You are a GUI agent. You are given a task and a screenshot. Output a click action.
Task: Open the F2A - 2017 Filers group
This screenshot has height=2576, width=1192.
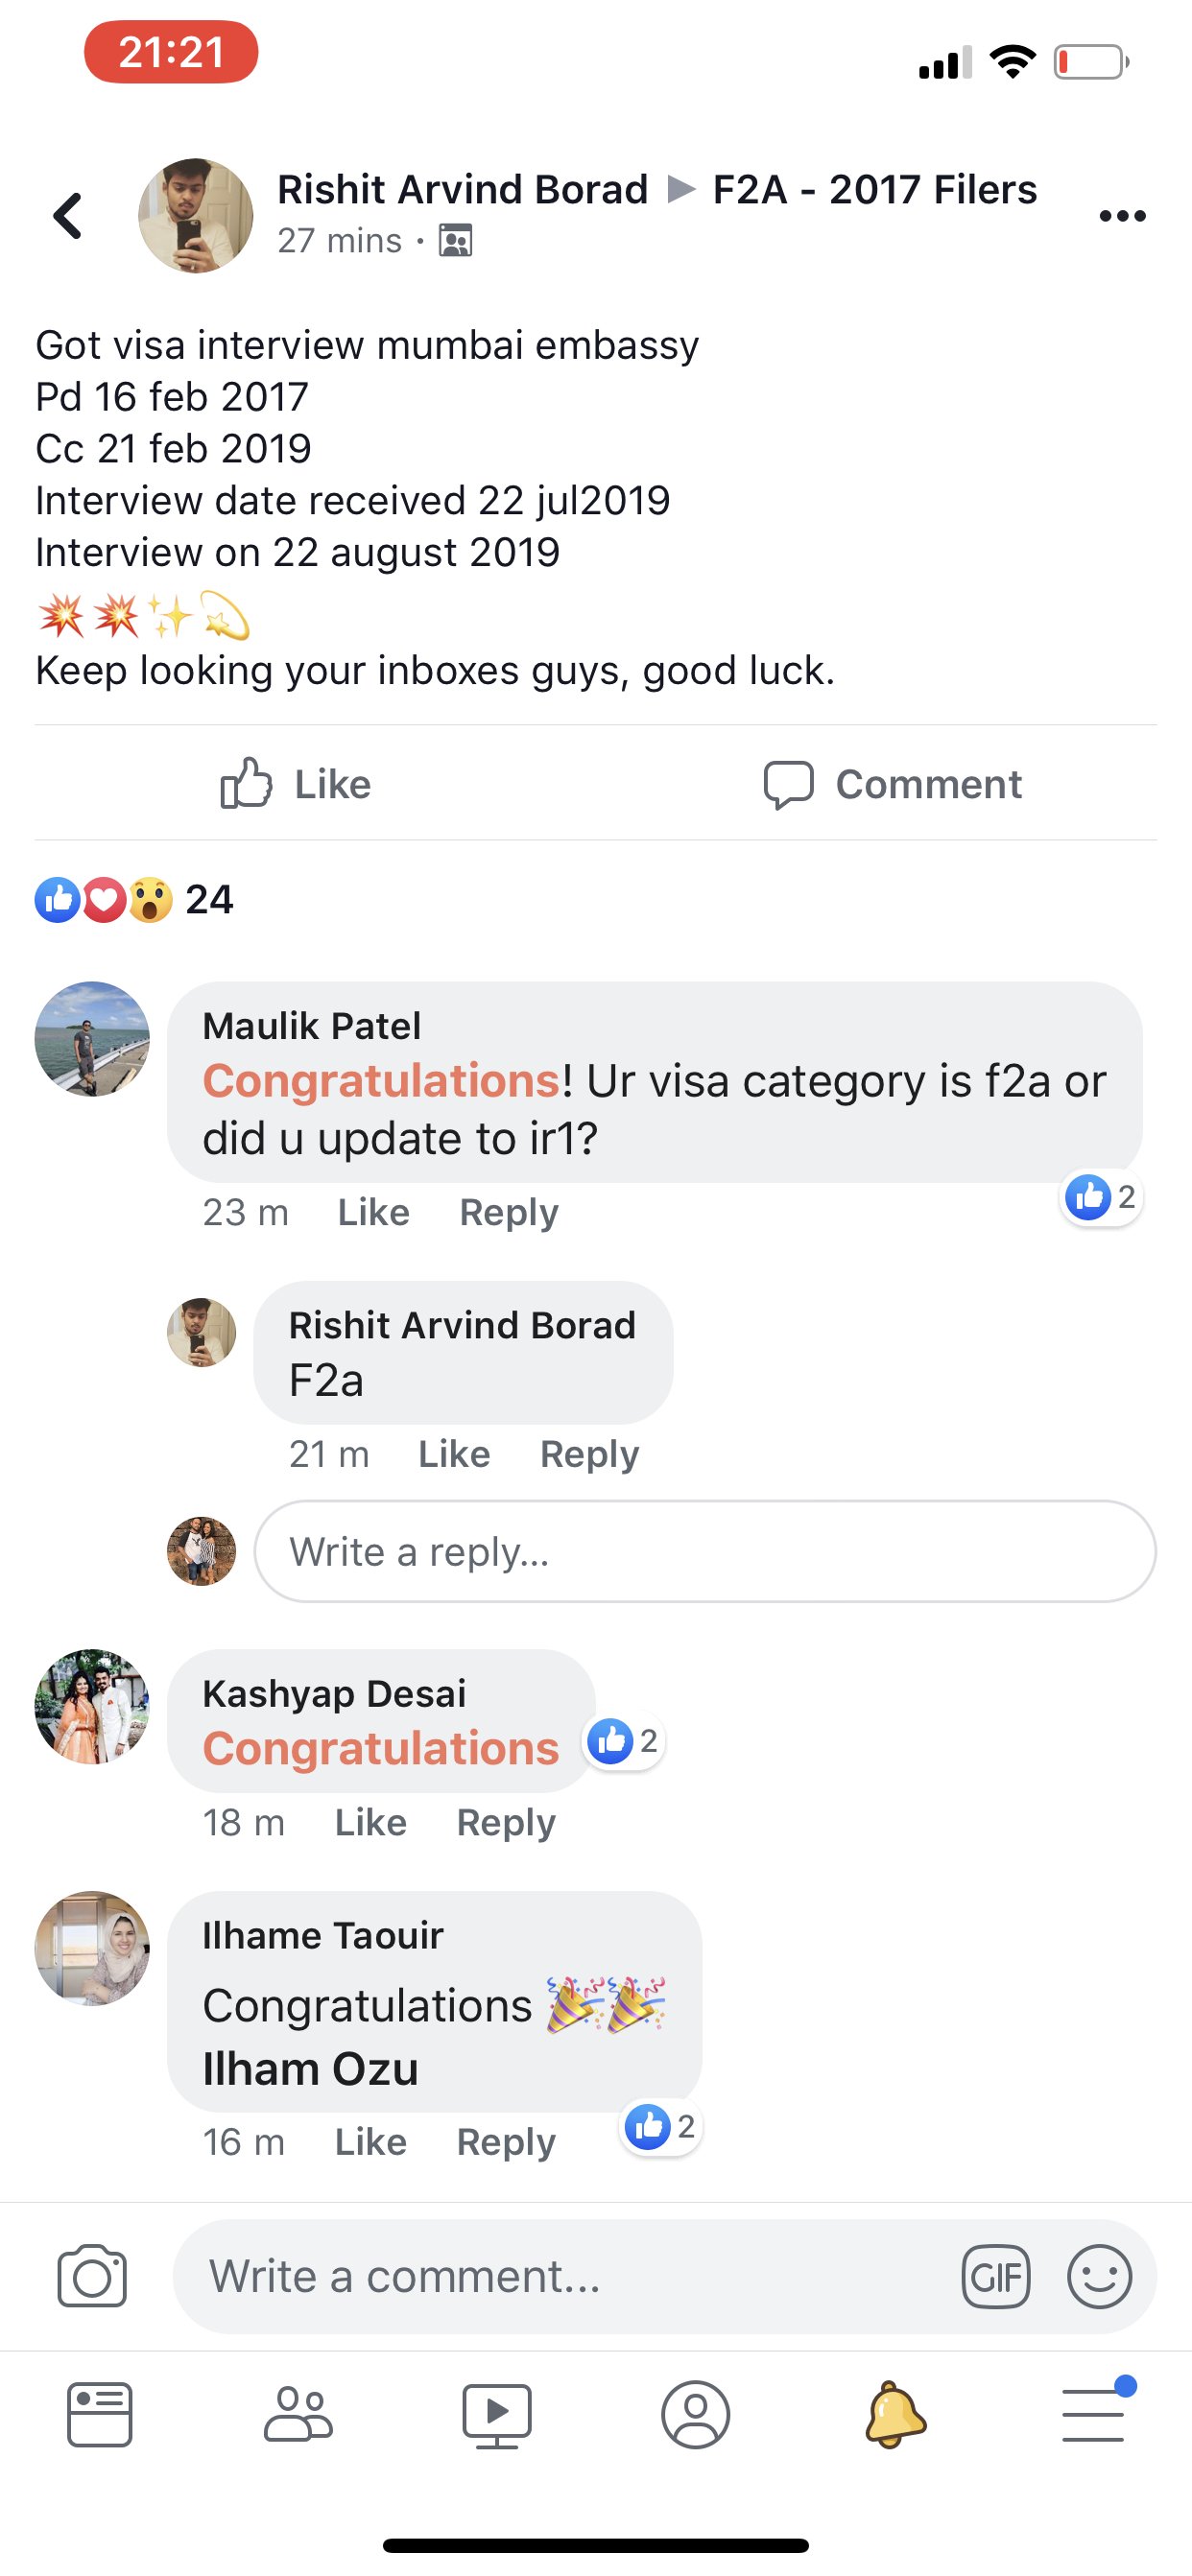tap(874, 190)
